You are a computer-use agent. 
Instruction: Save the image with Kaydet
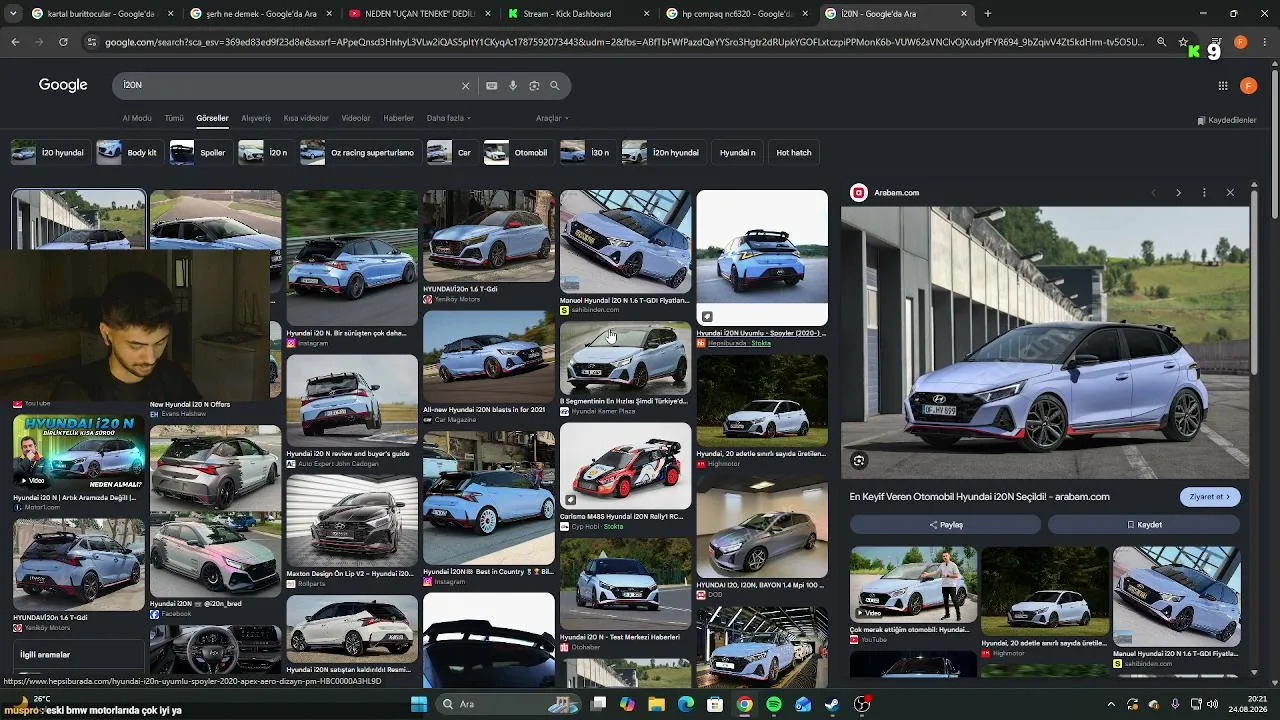click(x=1145, y=525)
